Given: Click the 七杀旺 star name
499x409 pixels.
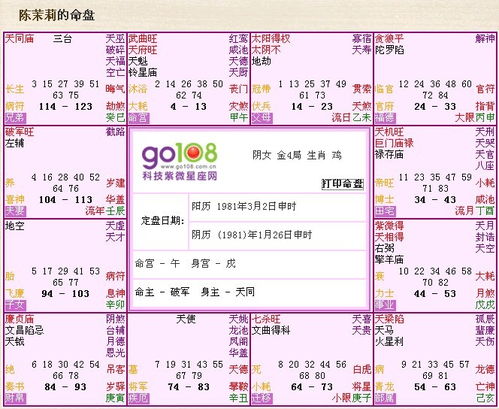Looking at the screenshot, I should (266, 319).
